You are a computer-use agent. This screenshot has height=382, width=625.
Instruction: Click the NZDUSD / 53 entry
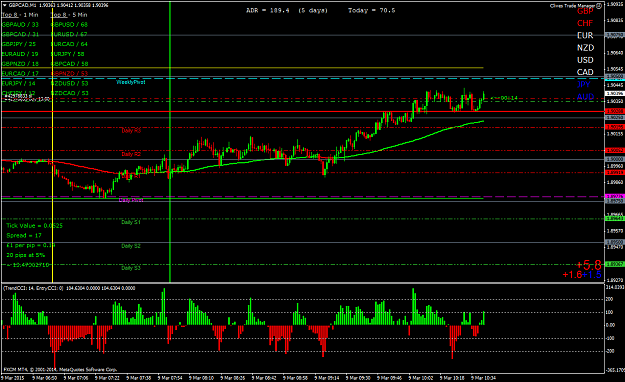pos(69,83)
